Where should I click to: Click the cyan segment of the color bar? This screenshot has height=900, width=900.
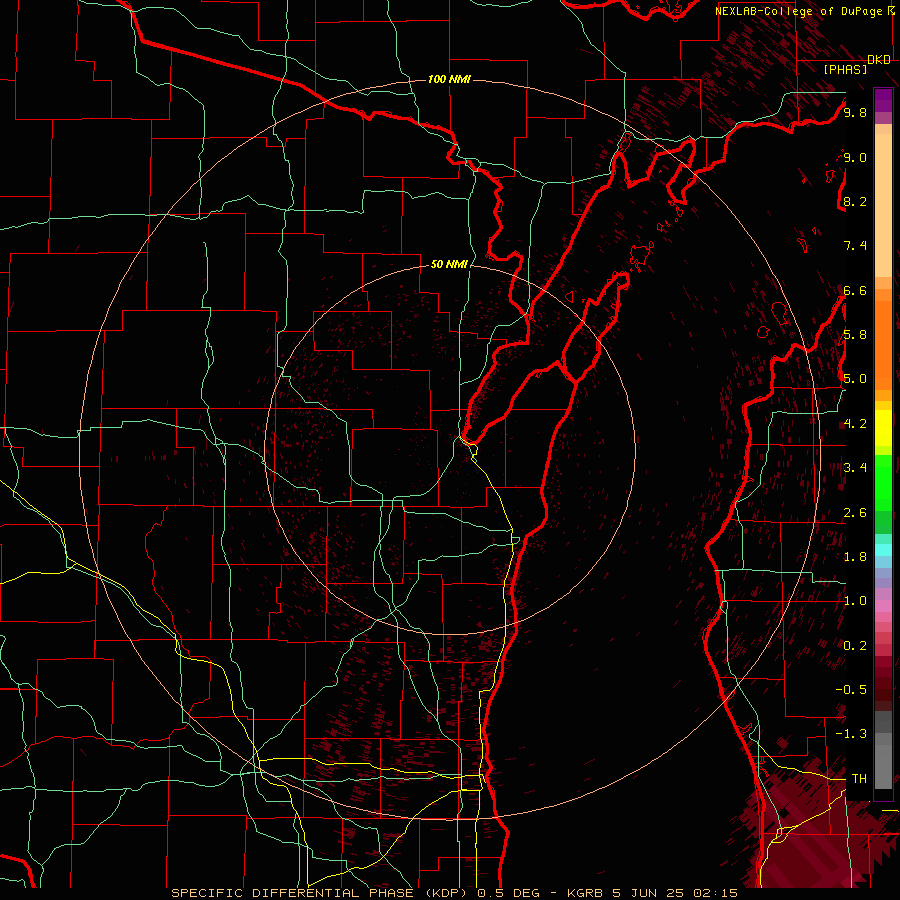(x=883, y=550)
